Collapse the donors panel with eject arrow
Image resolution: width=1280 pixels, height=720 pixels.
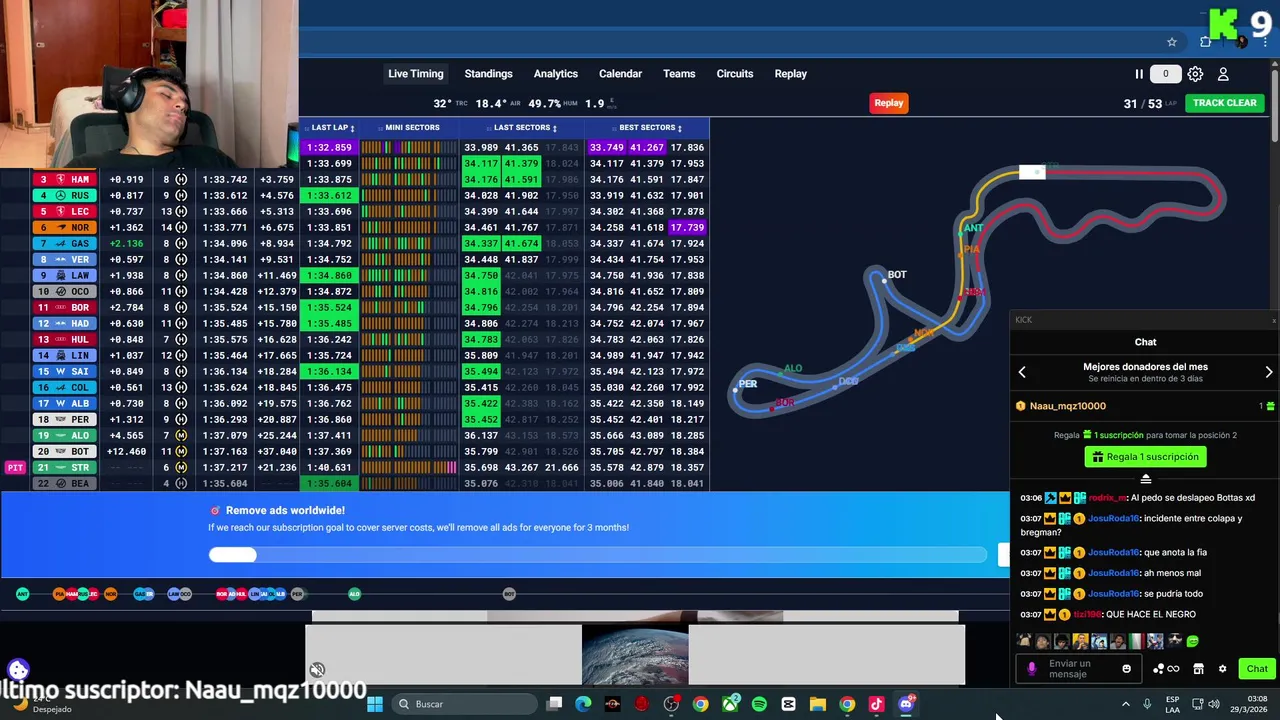coord(1146,480)
